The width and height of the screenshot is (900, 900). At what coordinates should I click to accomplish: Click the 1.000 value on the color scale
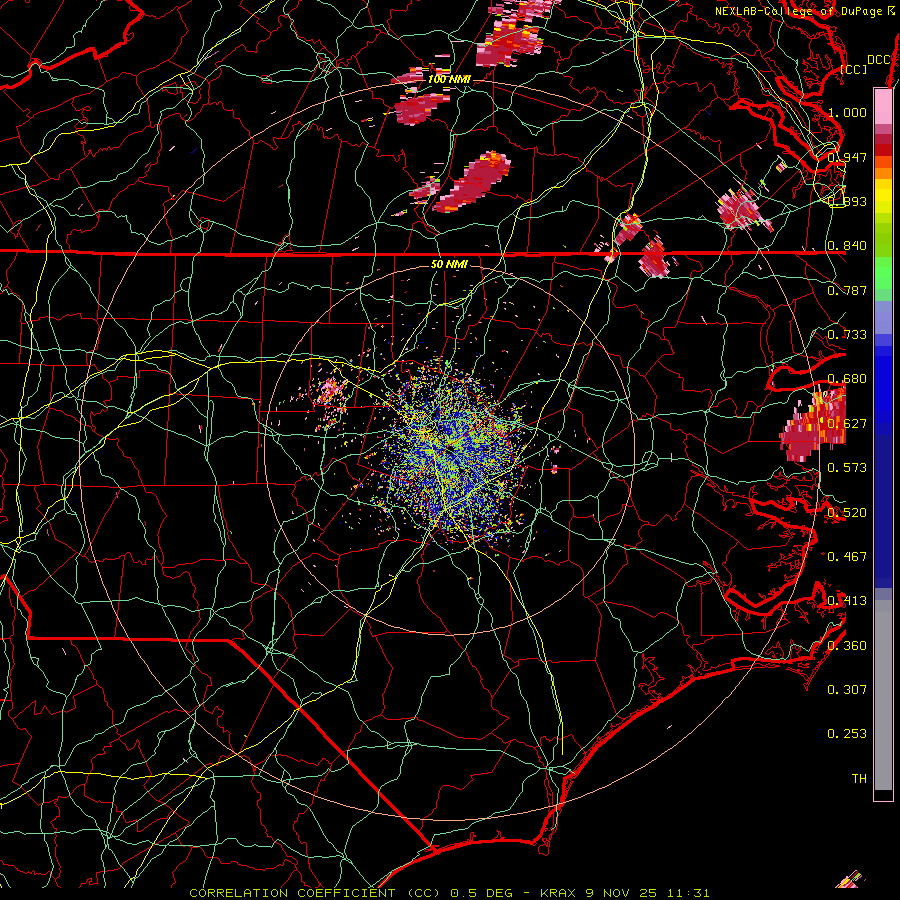(x=847, y=112)
